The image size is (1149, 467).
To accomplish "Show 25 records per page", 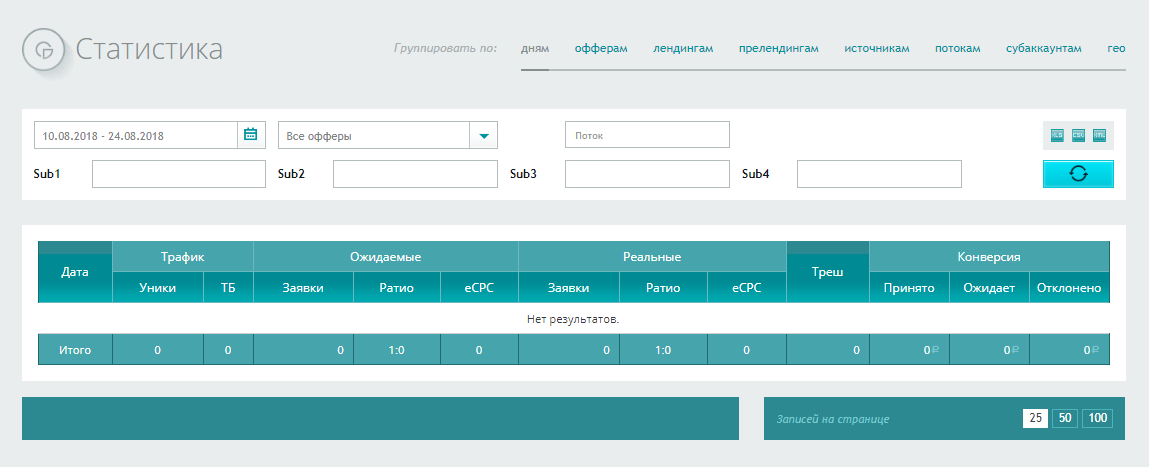I will (x=1035, y=418).
